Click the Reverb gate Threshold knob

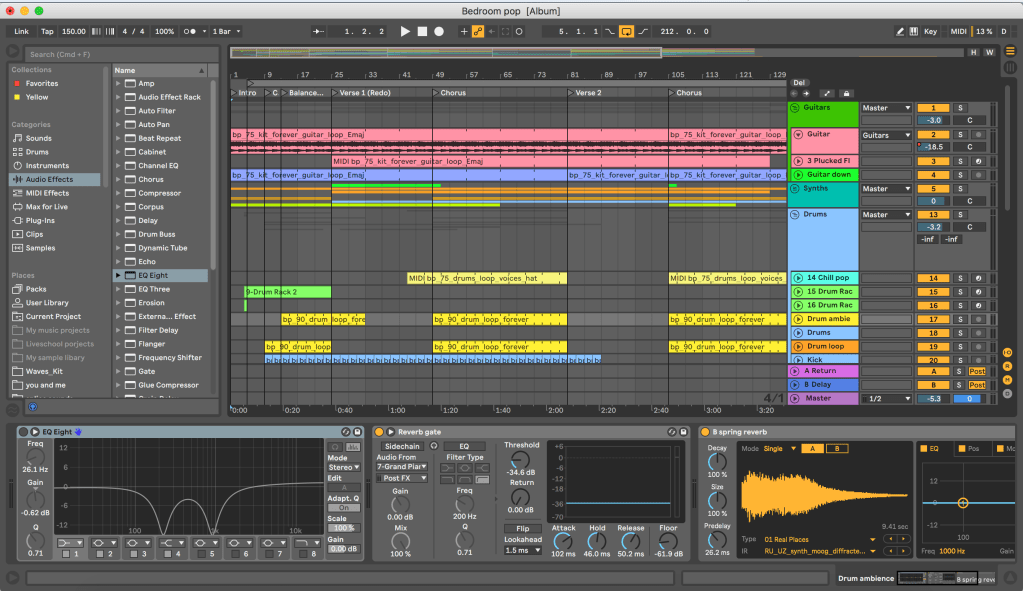tap(521, 458)
